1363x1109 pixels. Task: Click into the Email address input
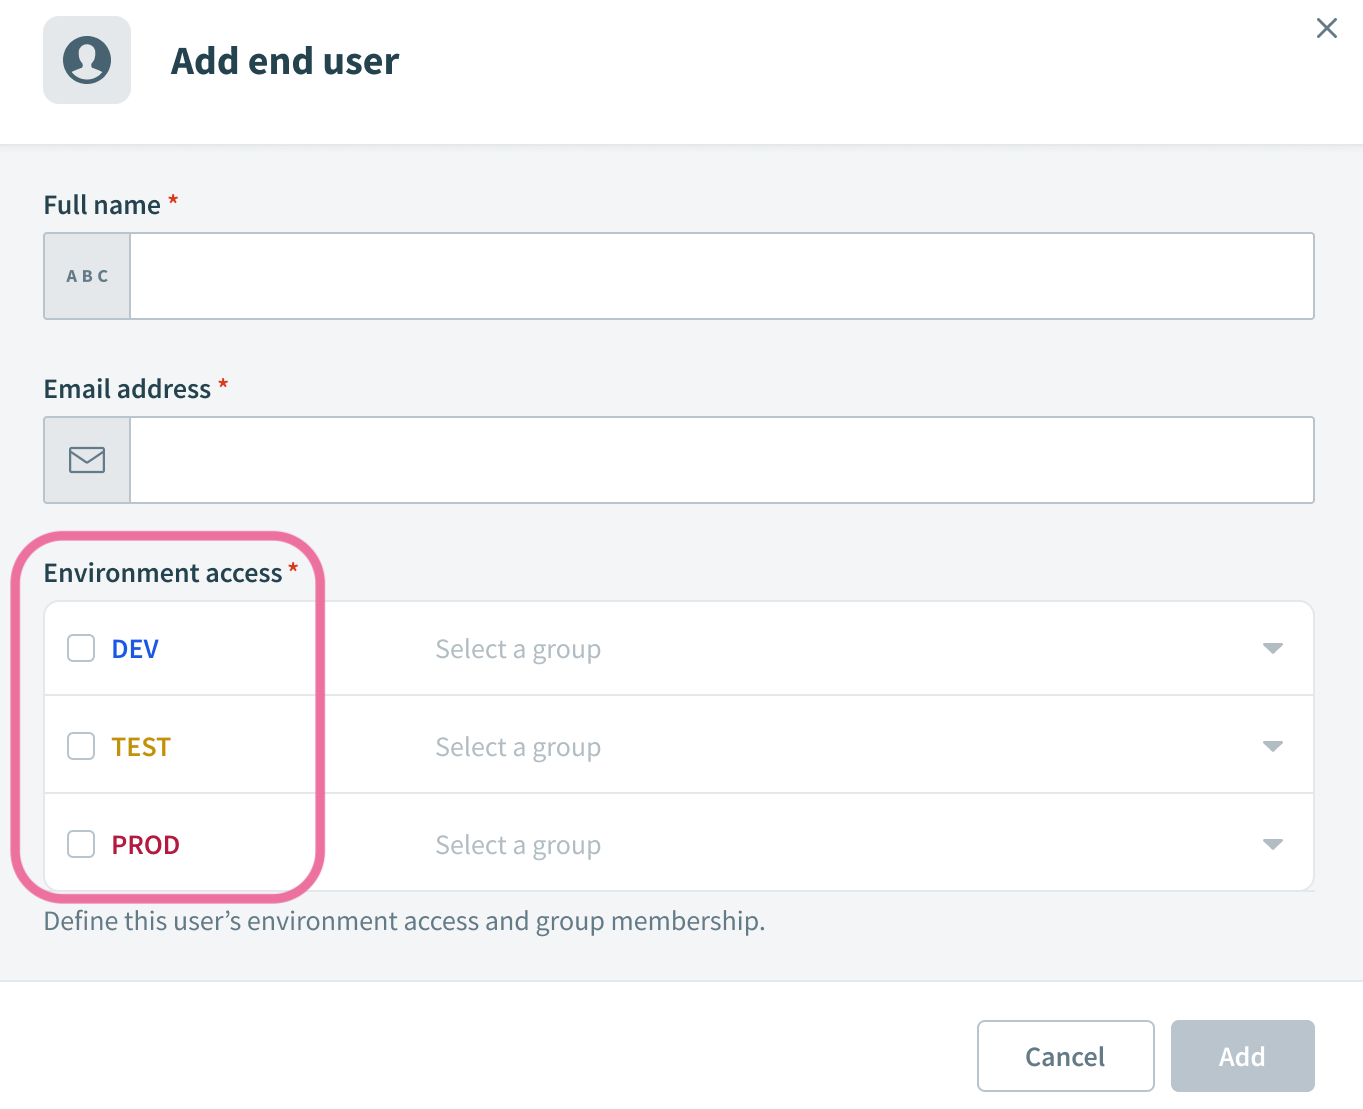[720, 460]
